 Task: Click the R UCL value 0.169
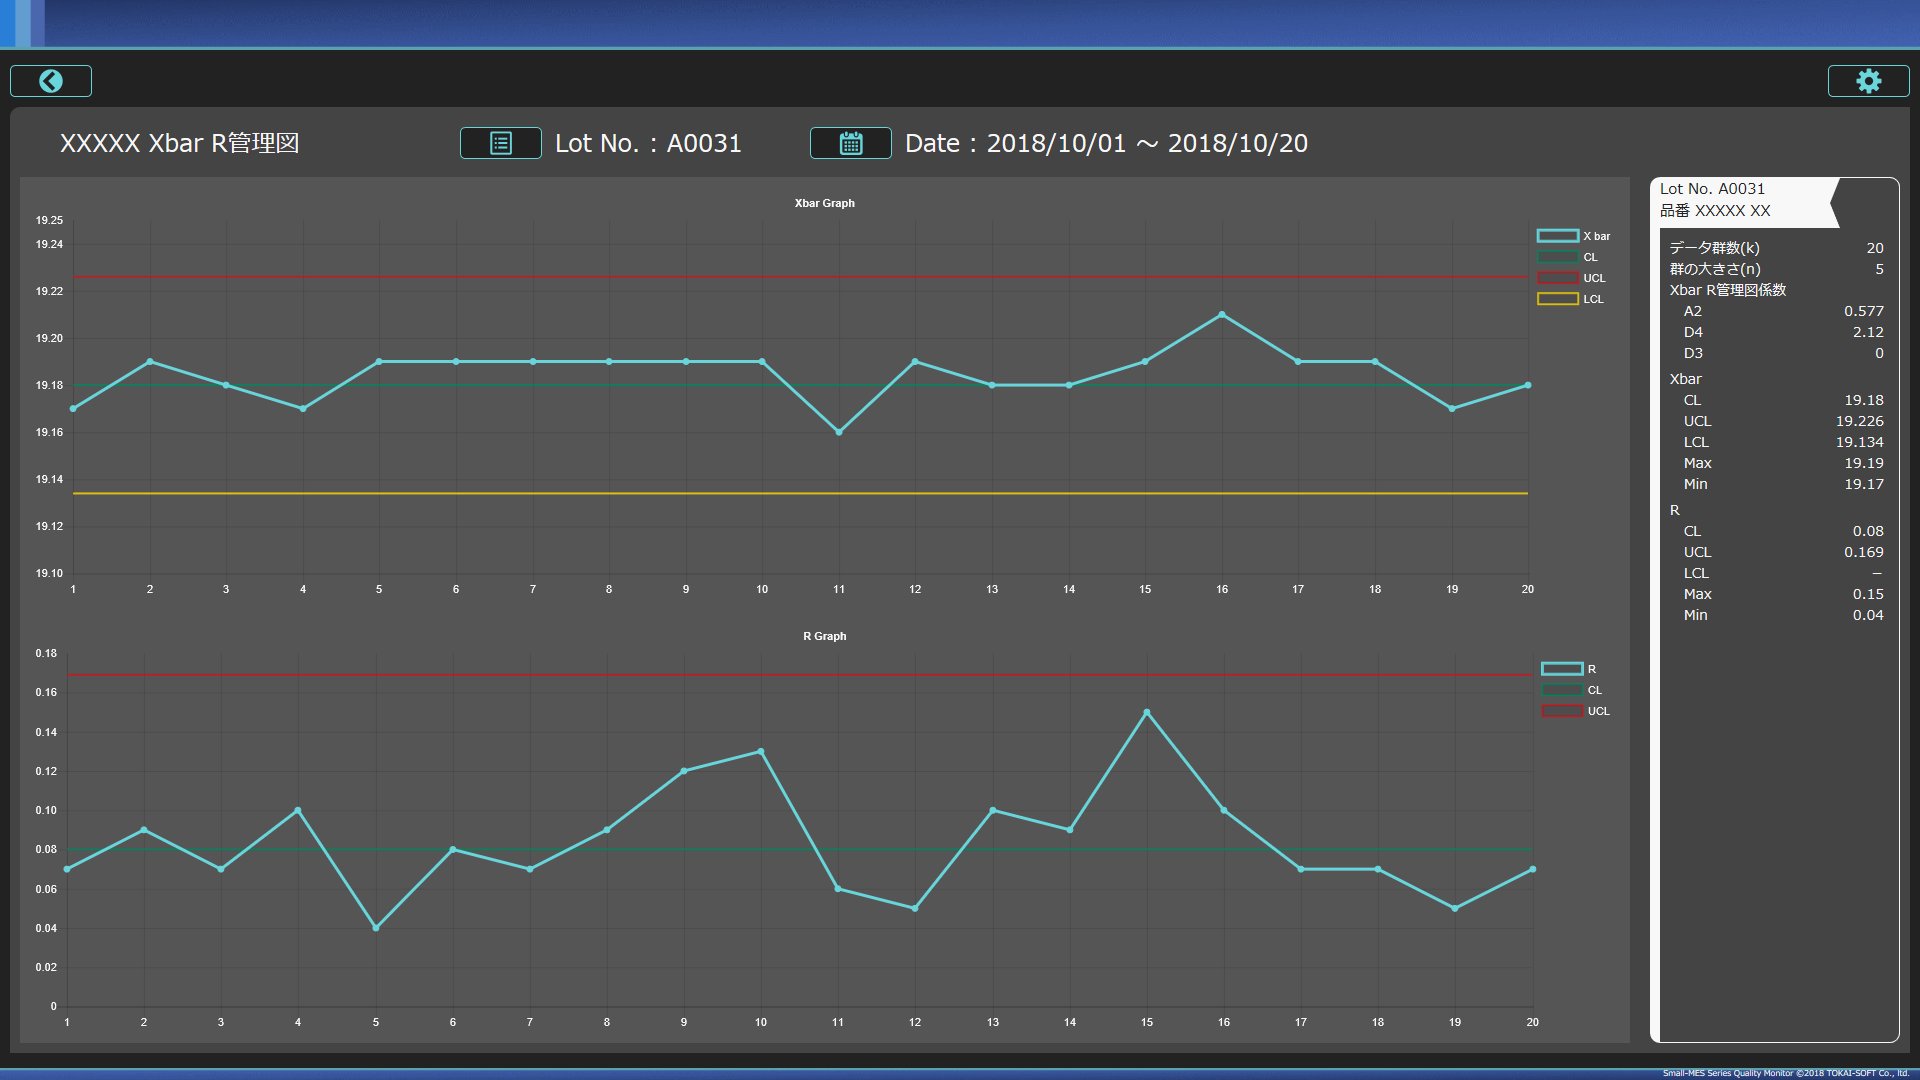pyautogui.click(x=1864, y=552)
